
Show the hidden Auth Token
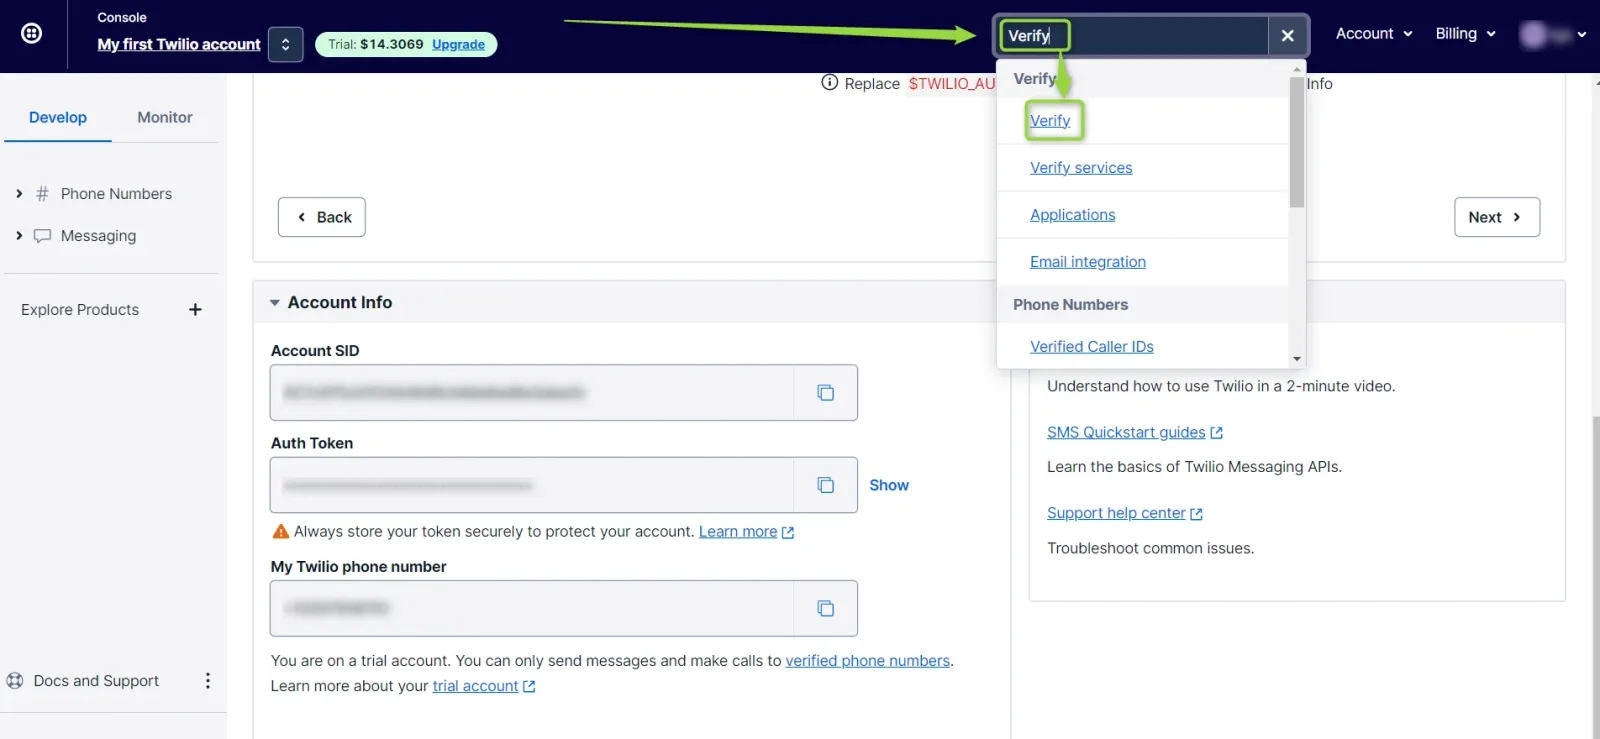889,485
